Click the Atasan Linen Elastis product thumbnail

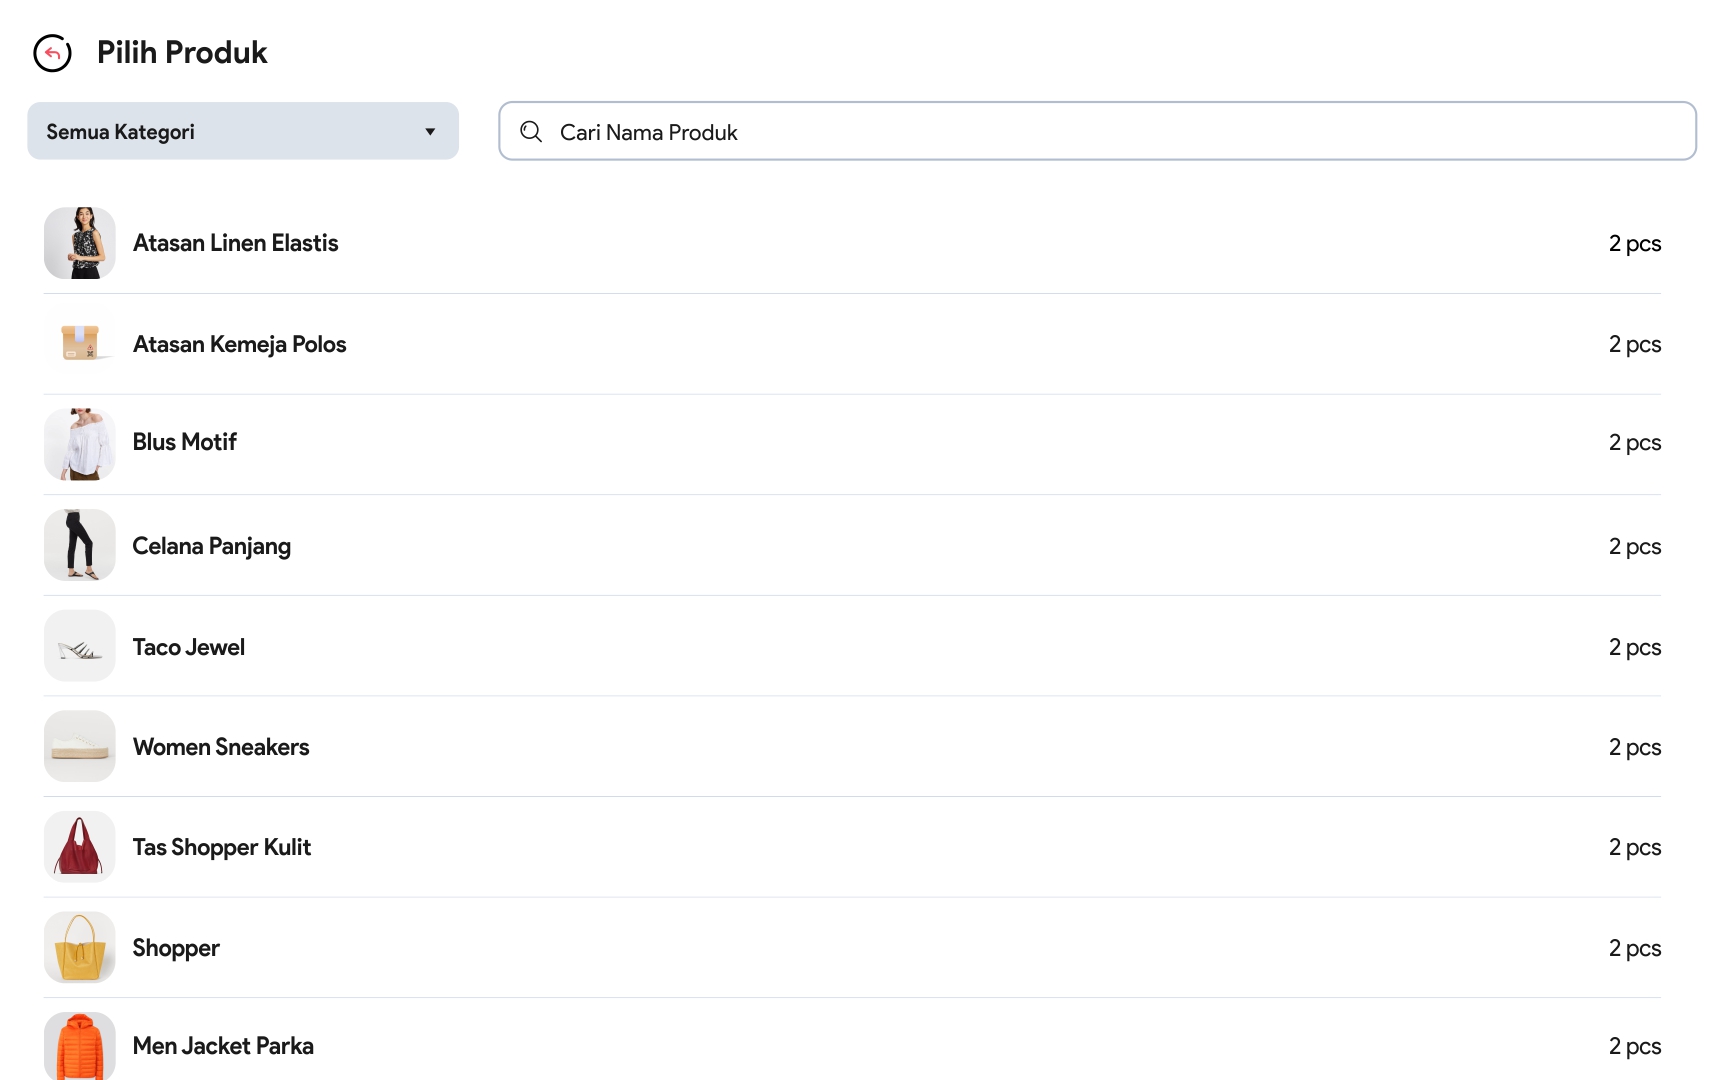click(80, 243)
